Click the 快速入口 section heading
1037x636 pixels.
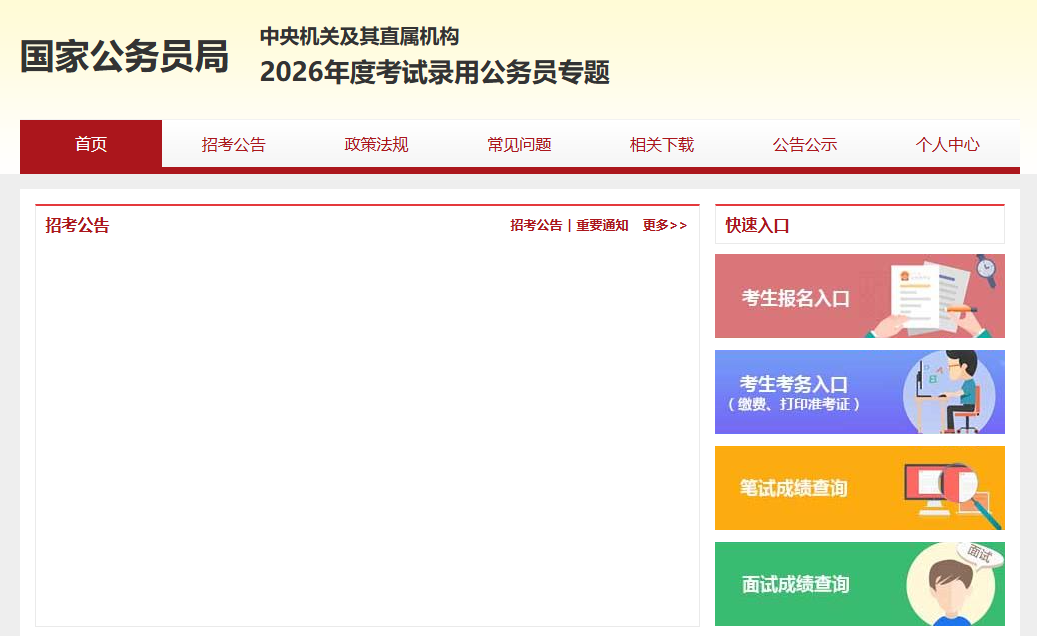point(757,226)
